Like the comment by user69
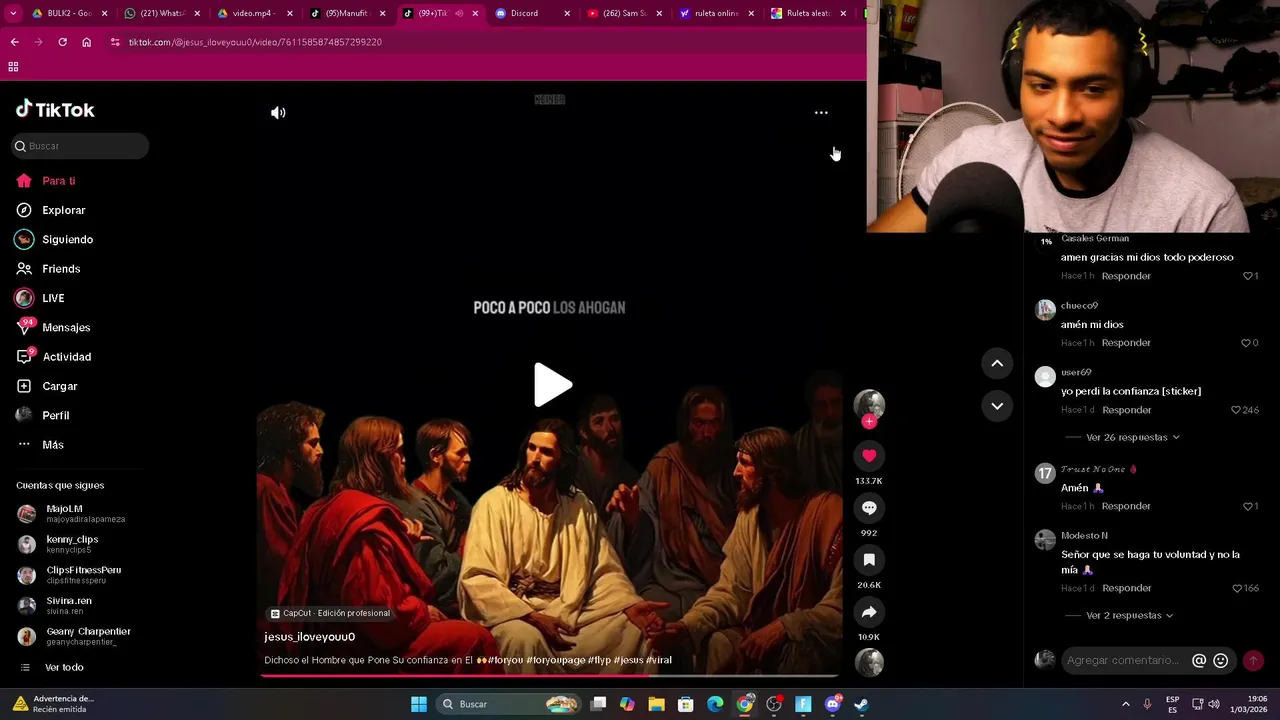 1236,410
